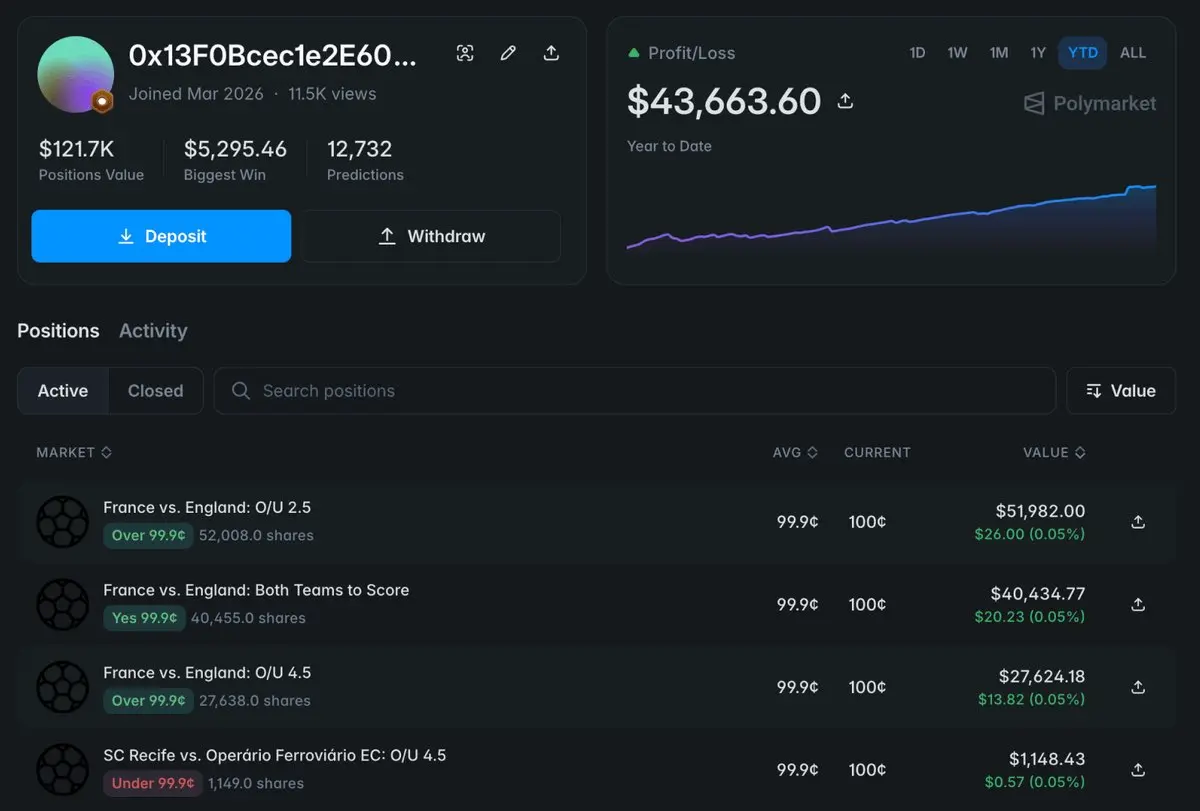Switch to the Activity tab

[153, 331]
